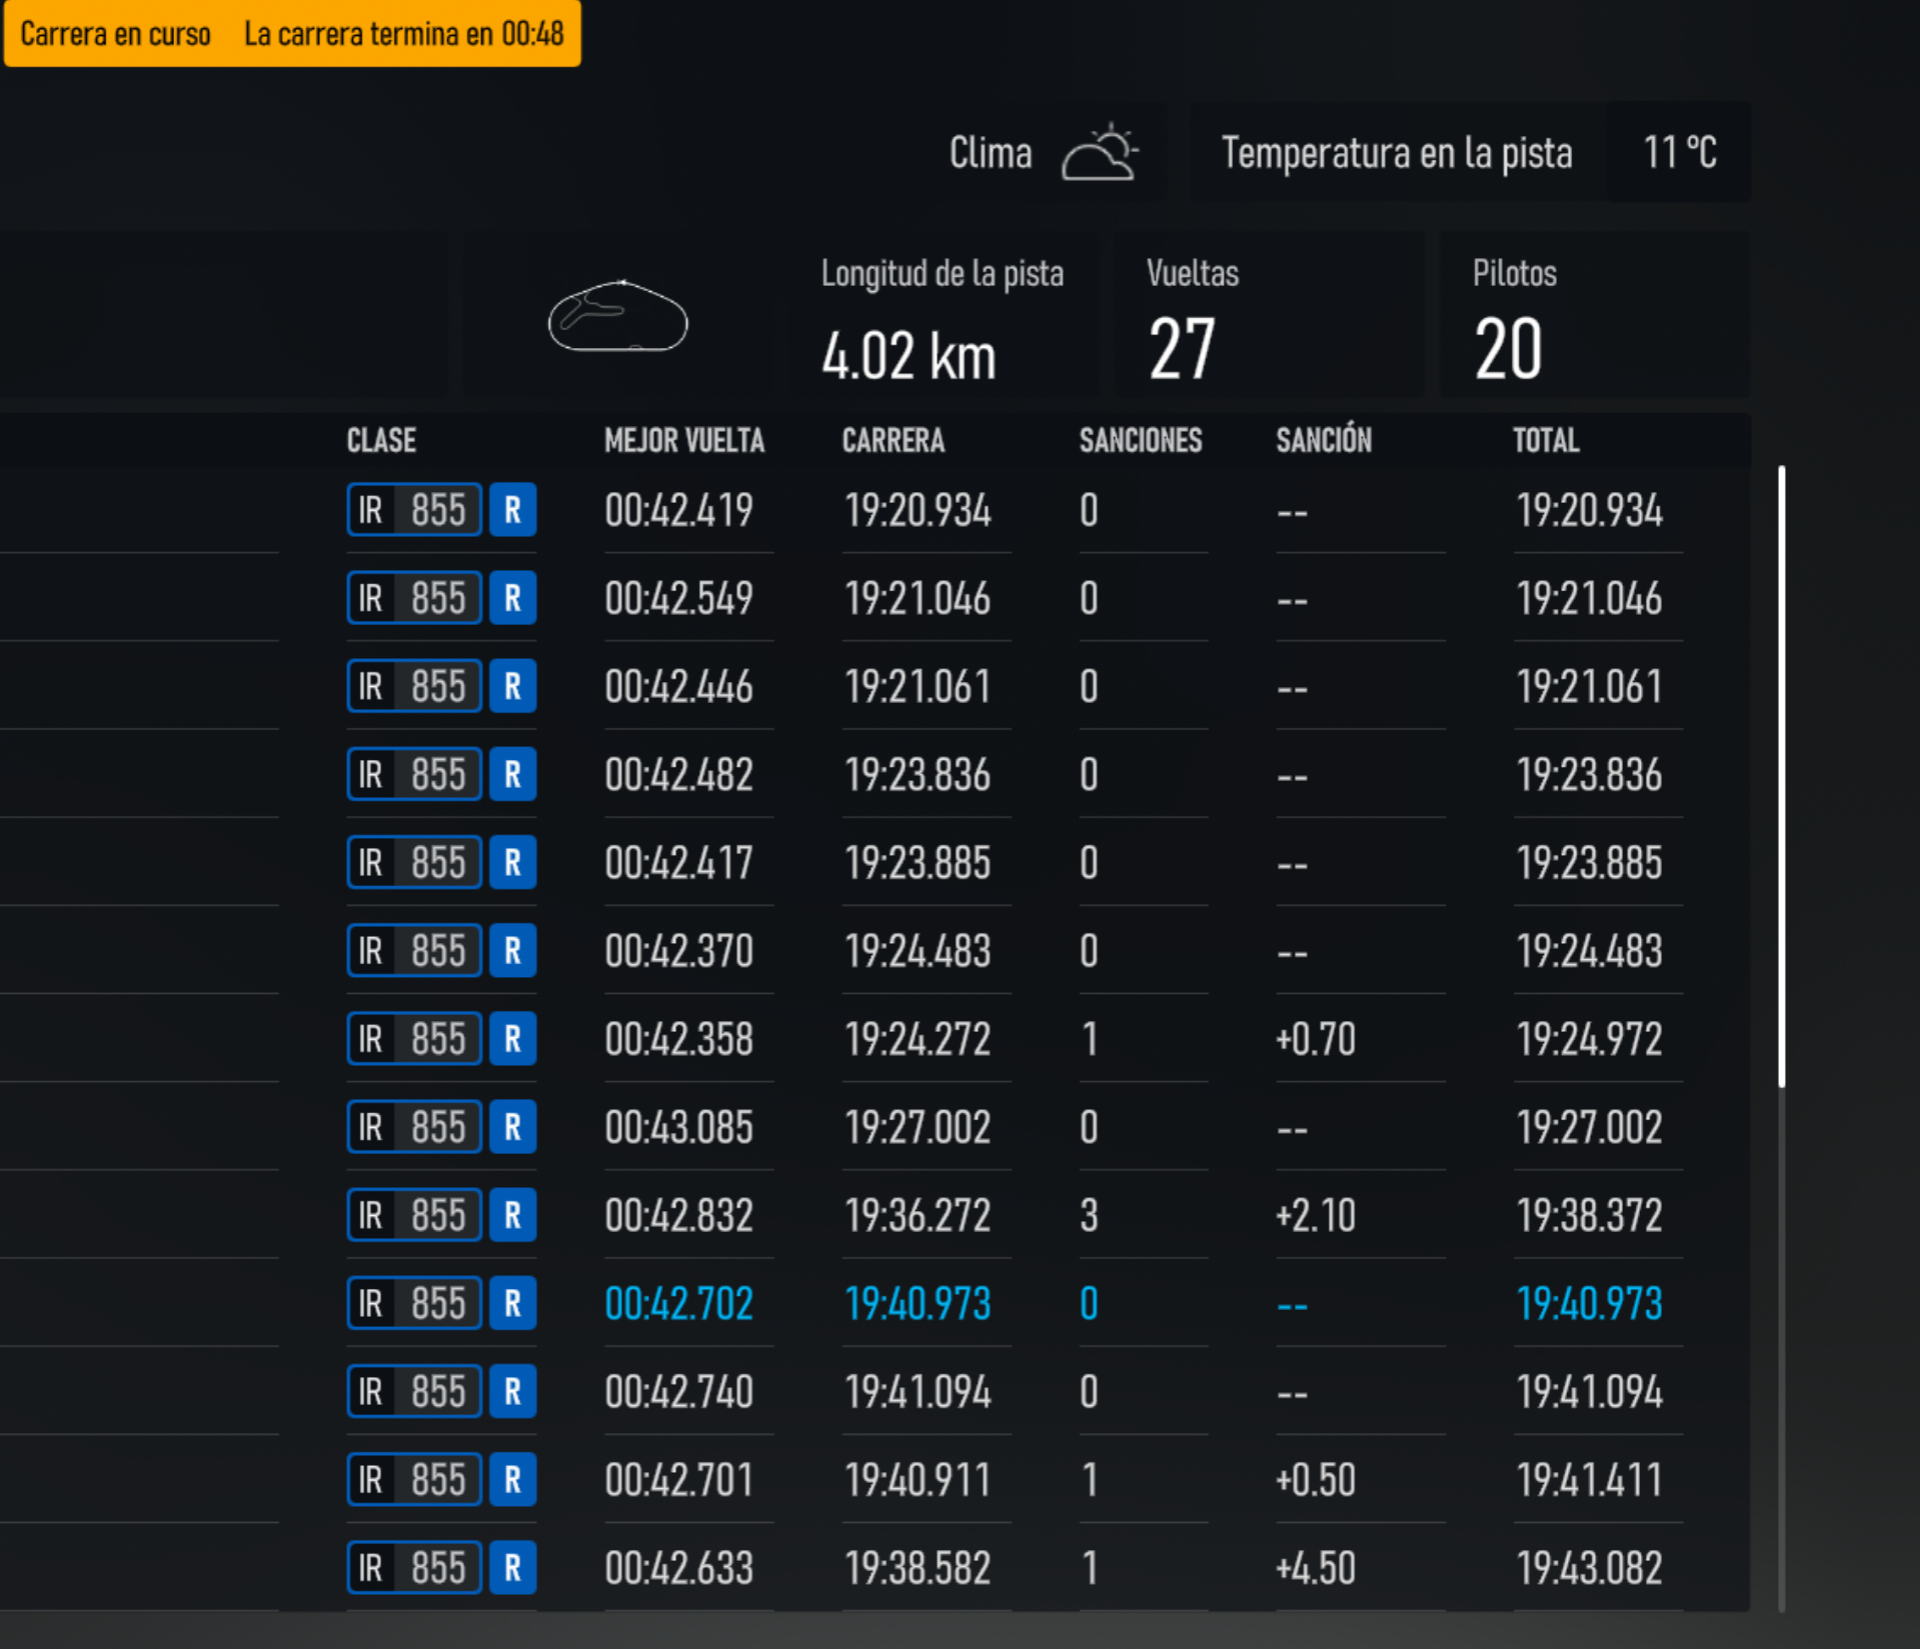The height and width of the screenshot is (1649, 1920).
Task: Click the blue R badge for lap 00:42.358
Action: (513, 1039)
